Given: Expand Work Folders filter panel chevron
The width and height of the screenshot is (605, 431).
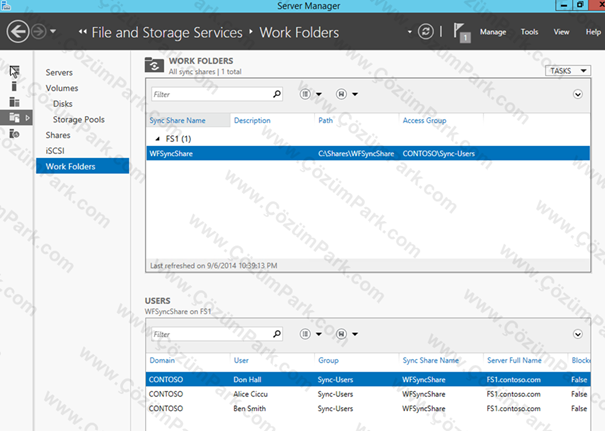Looking at the screenshot, I should coord(577,95).
